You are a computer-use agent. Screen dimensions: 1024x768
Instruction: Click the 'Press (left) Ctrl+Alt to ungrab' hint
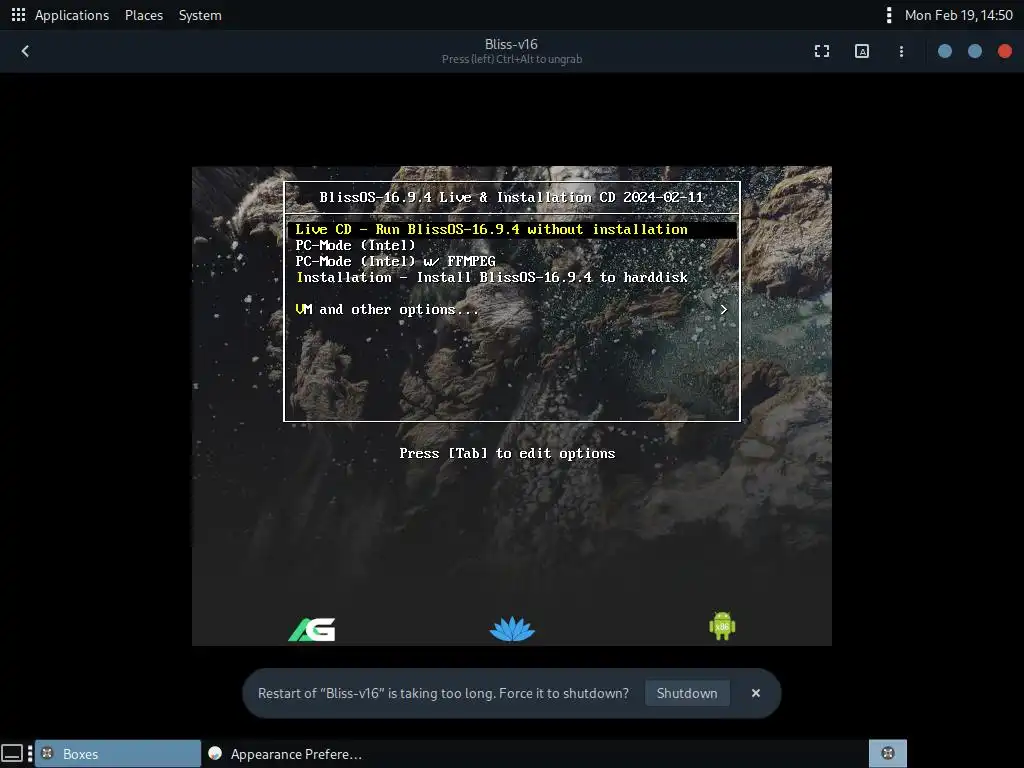click(x=512, y=59)
